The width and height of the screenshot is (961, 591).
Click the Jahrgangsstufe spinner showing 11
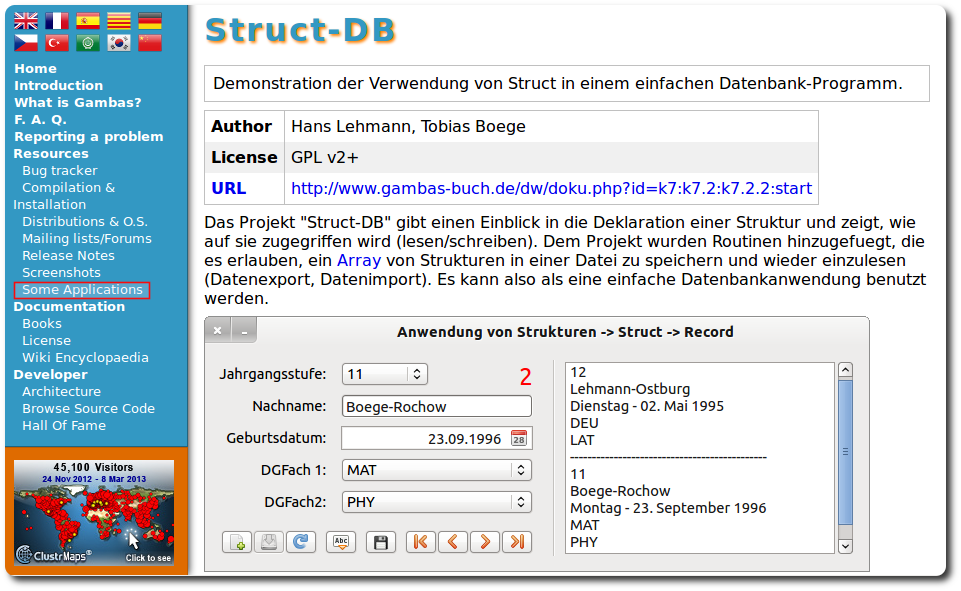pos(384,374)
